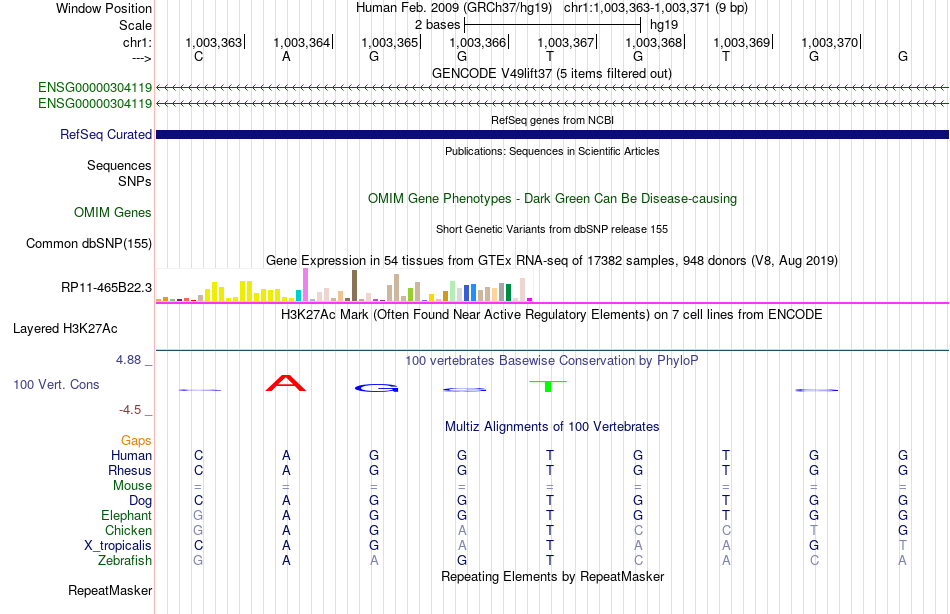Viewport: 950px width, 614px height.
Task: Click the -4.5 PhyloP minimum value
Action: [x=130, y=410]
